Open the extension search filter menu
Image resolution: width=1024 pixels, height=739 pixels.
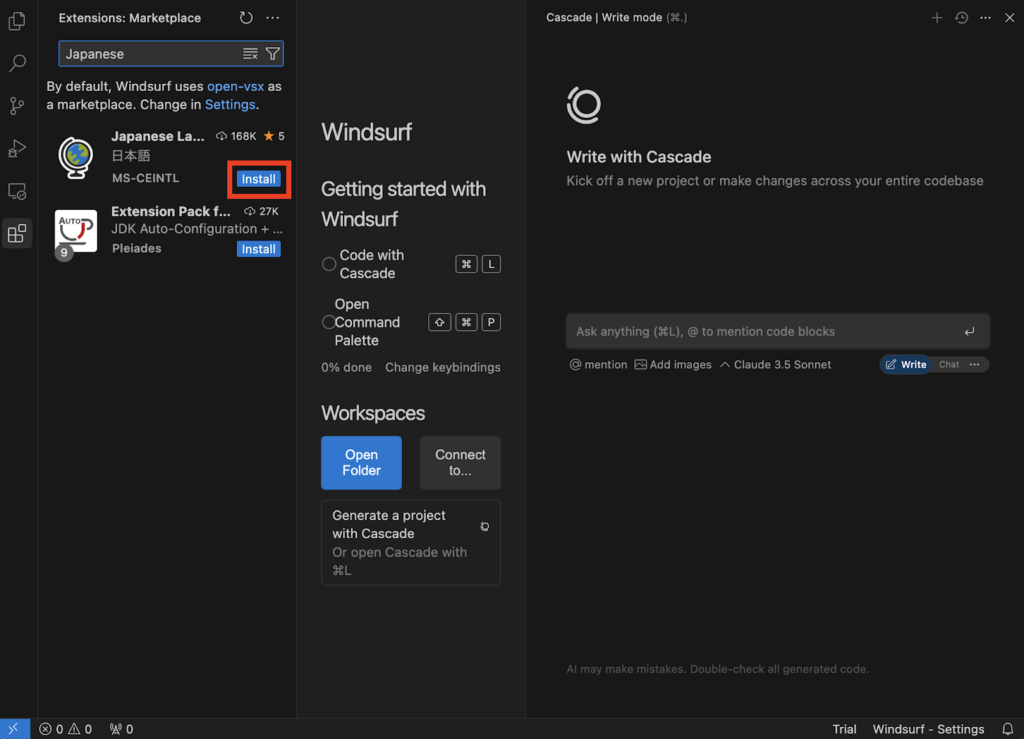[272, 54]
